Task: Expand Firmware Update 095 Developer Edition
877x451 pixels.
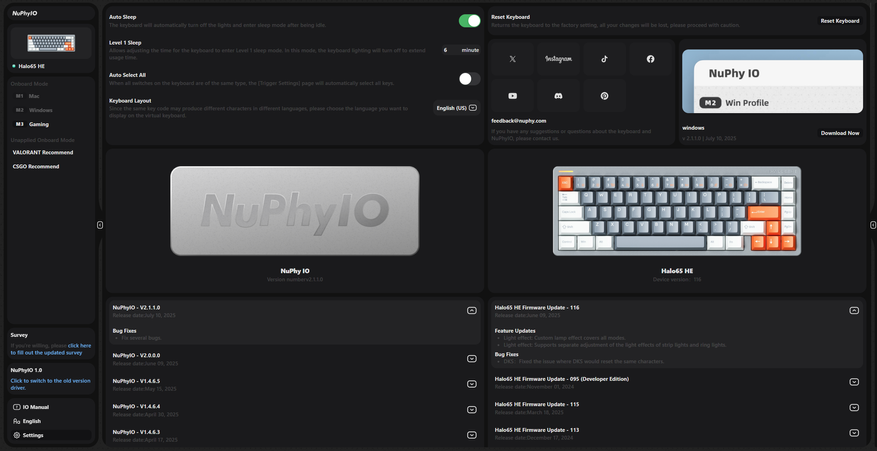Action: (x=854, y=382)
